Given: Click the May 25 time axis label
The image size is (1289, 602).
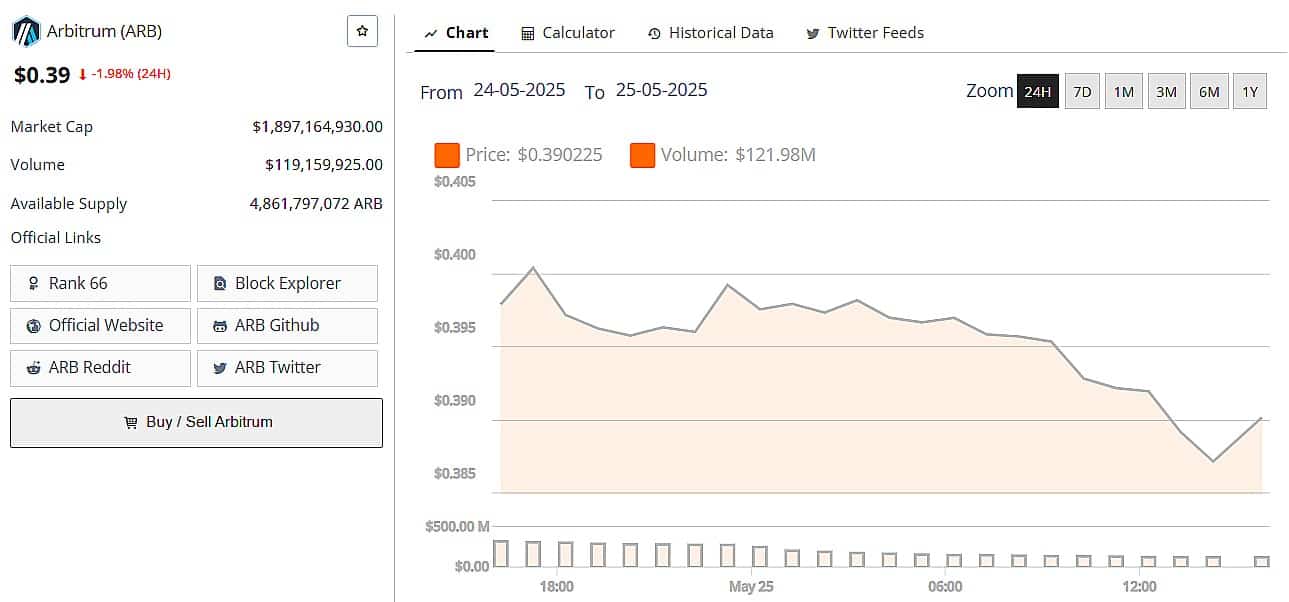Looking at the screenshot, I should tap(751, 587).
